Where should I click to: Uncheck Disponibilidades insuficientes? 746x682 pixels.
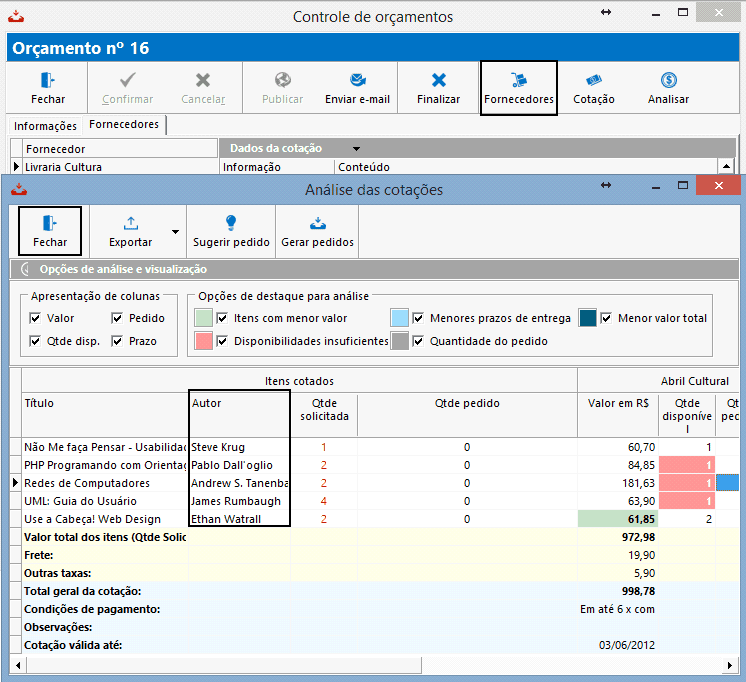[222, 341]
